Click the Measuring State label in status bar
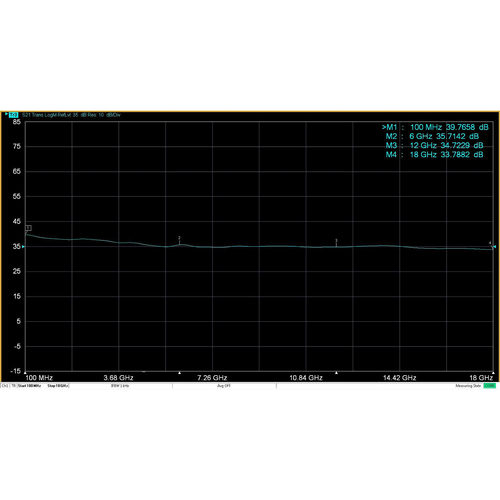 tap(468, 386)
